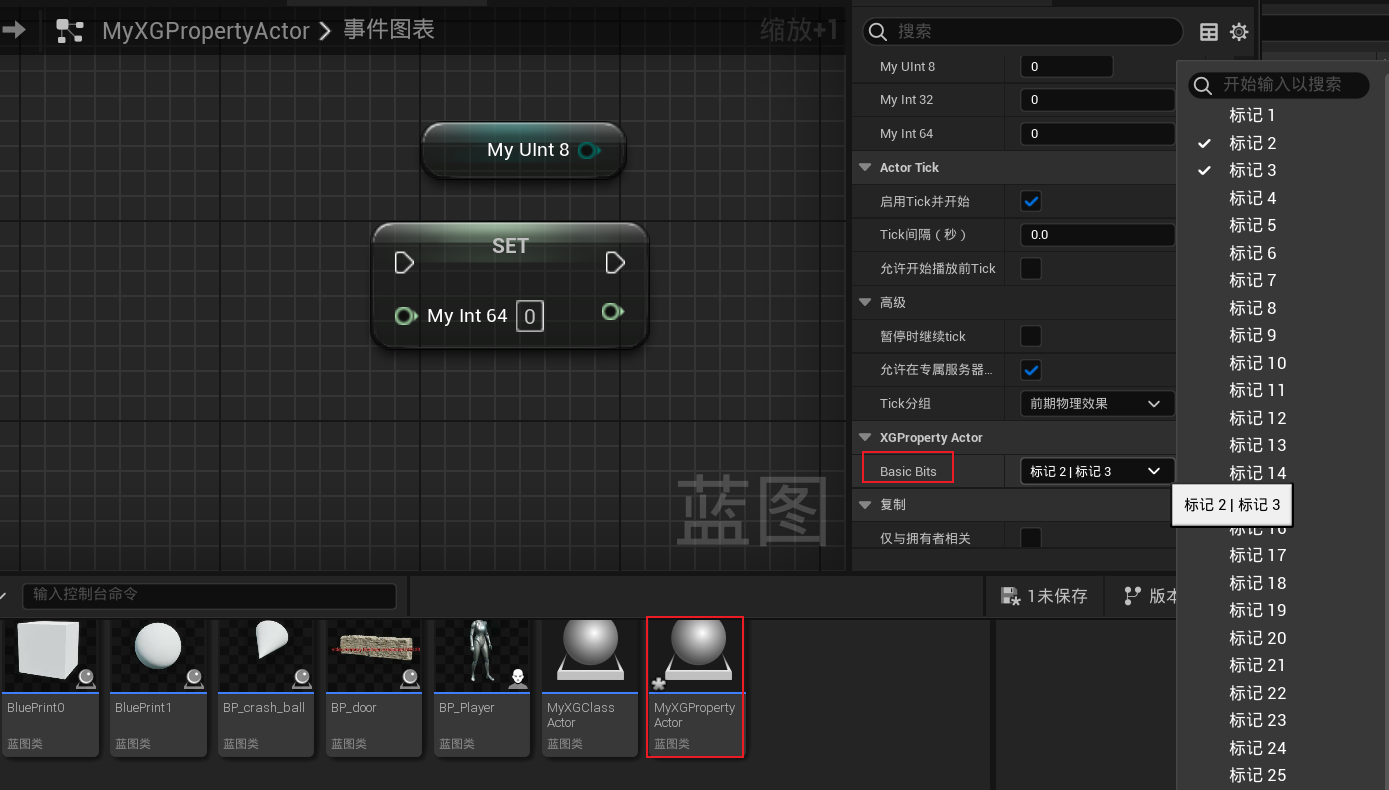This screenshot has height=790, width=1389.
Task: Open the property matrix table icon
Action: pyautogui.click(x=1209, y=32)
